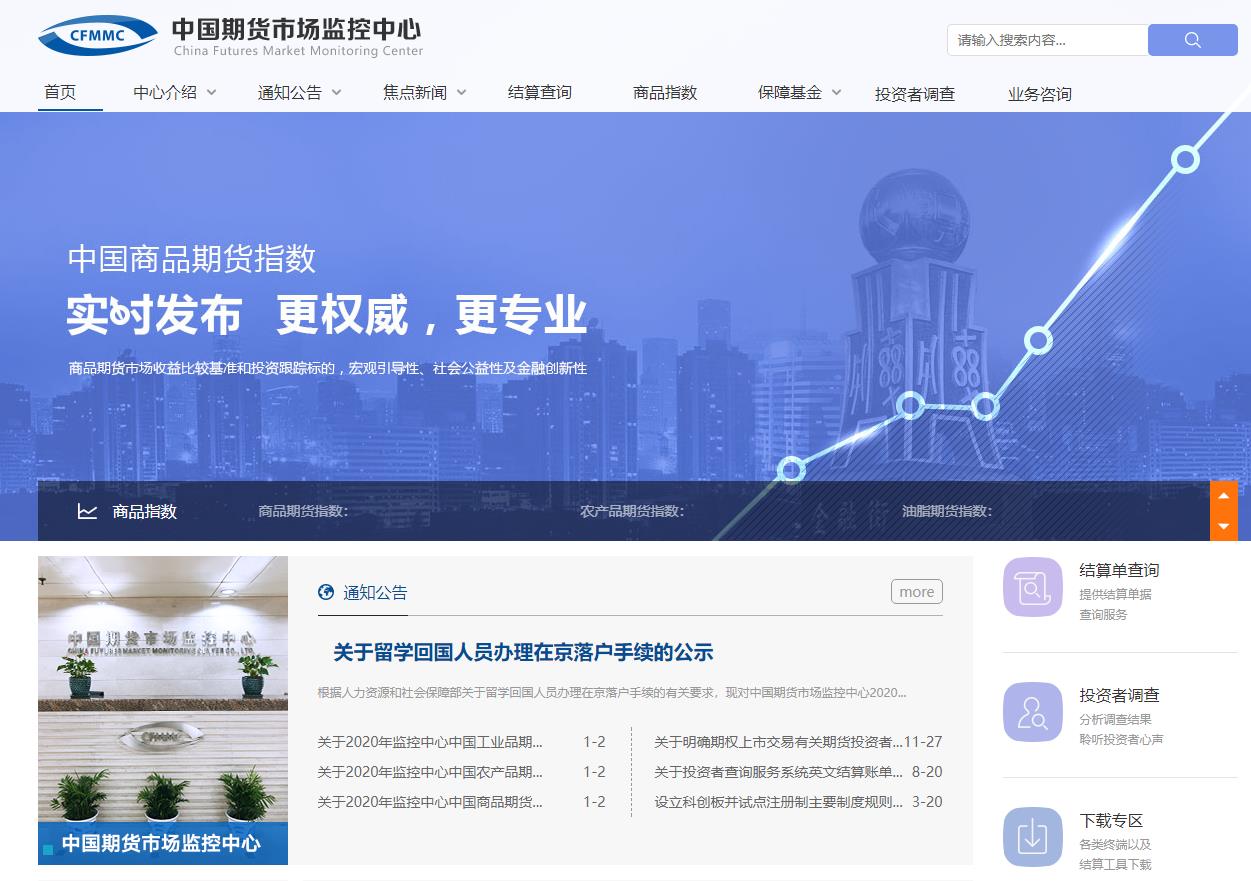Open headline 关于留学回国人员办理在京落户手续的公示
This screenshot has height=881, width=1251.
pos(523,652)
